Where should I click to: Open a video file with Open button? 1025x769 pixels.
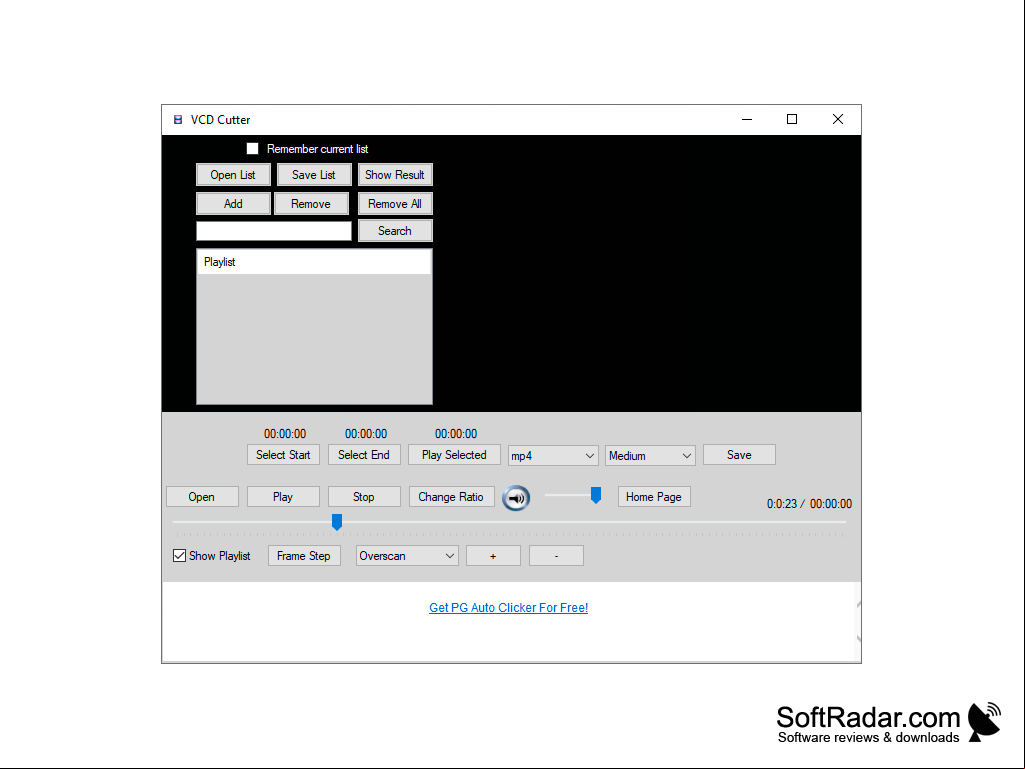202,496
